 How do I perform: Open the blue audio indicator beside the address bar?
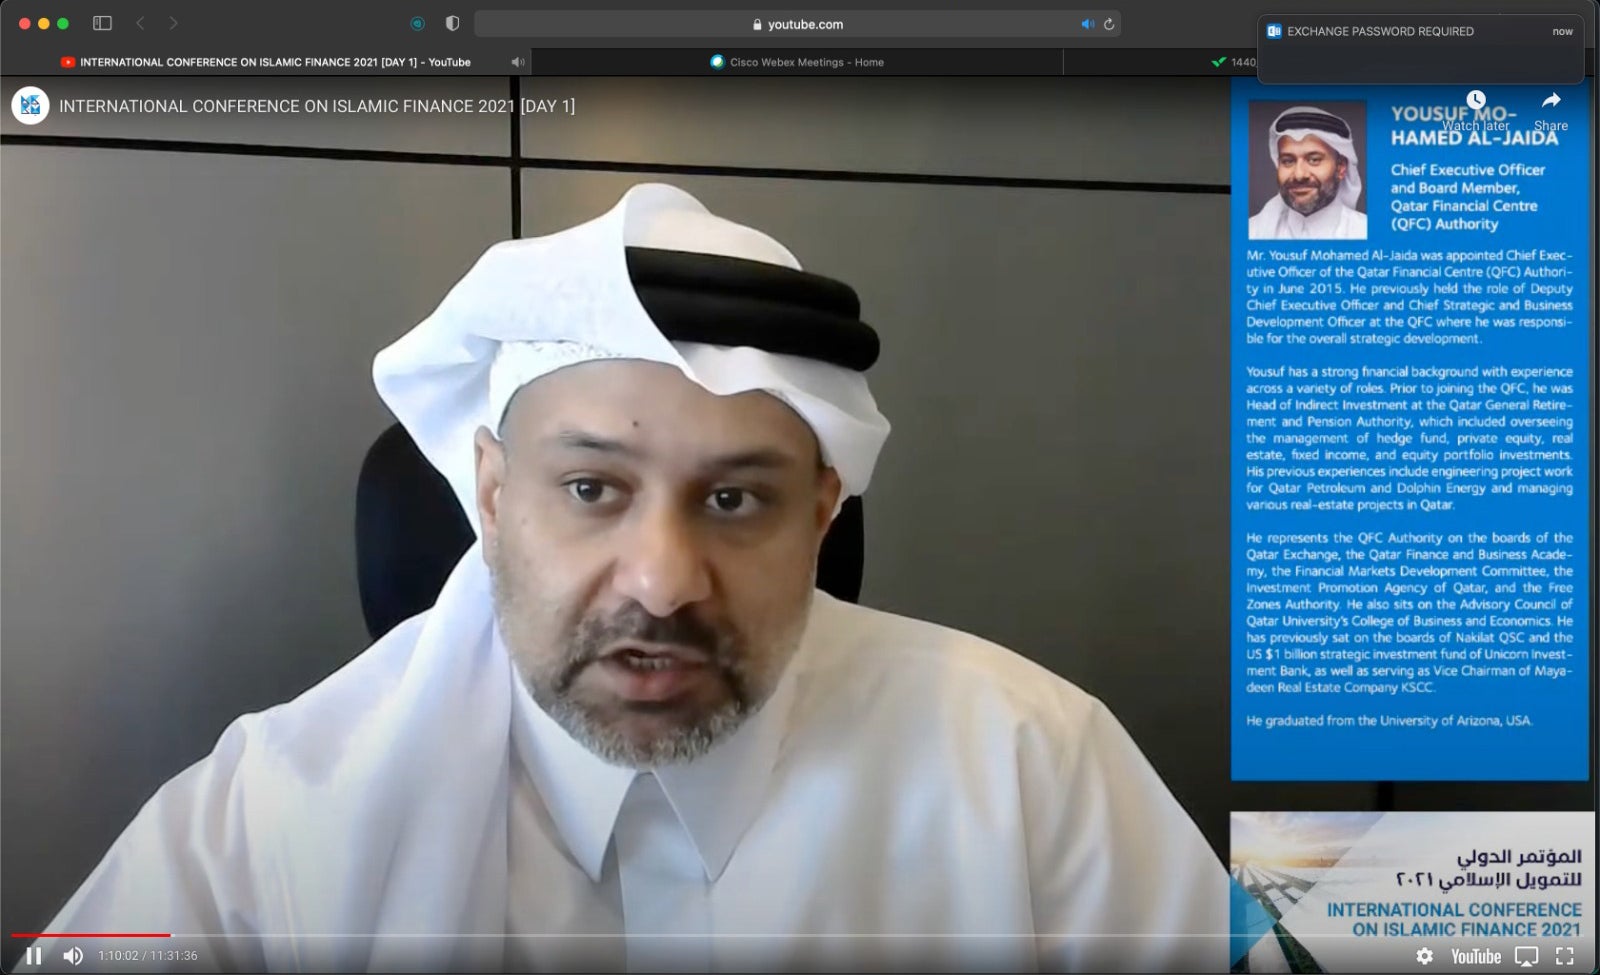pyautogui.click(x=1088, y=24)
